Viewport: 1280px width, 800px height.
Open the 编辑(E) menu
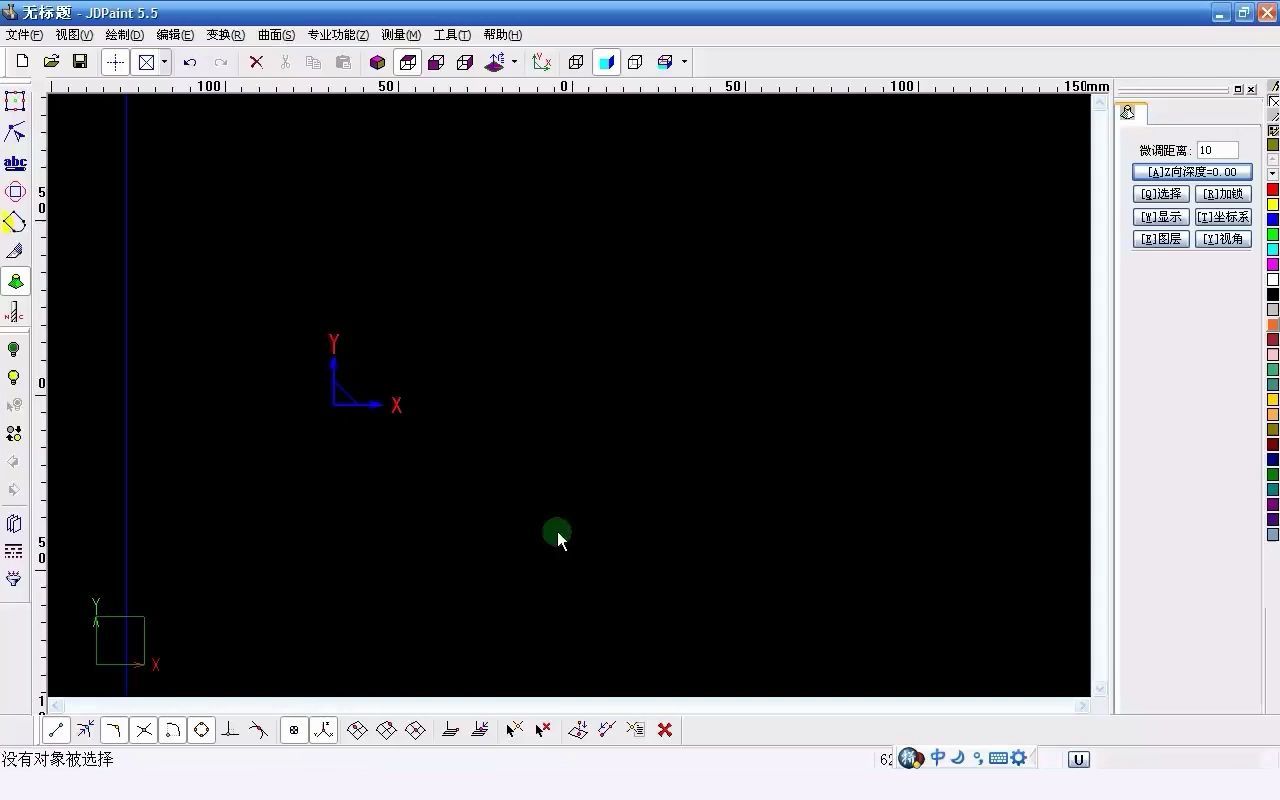coord(175,35)
